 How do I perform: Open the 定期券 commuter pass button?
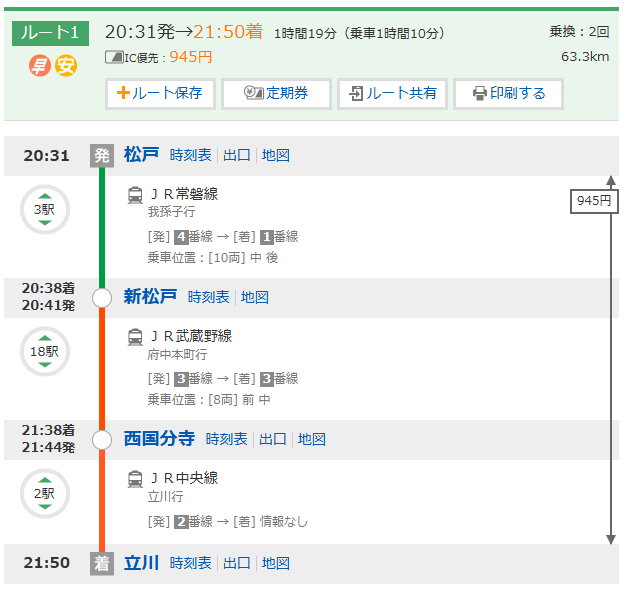coord(276,94)
